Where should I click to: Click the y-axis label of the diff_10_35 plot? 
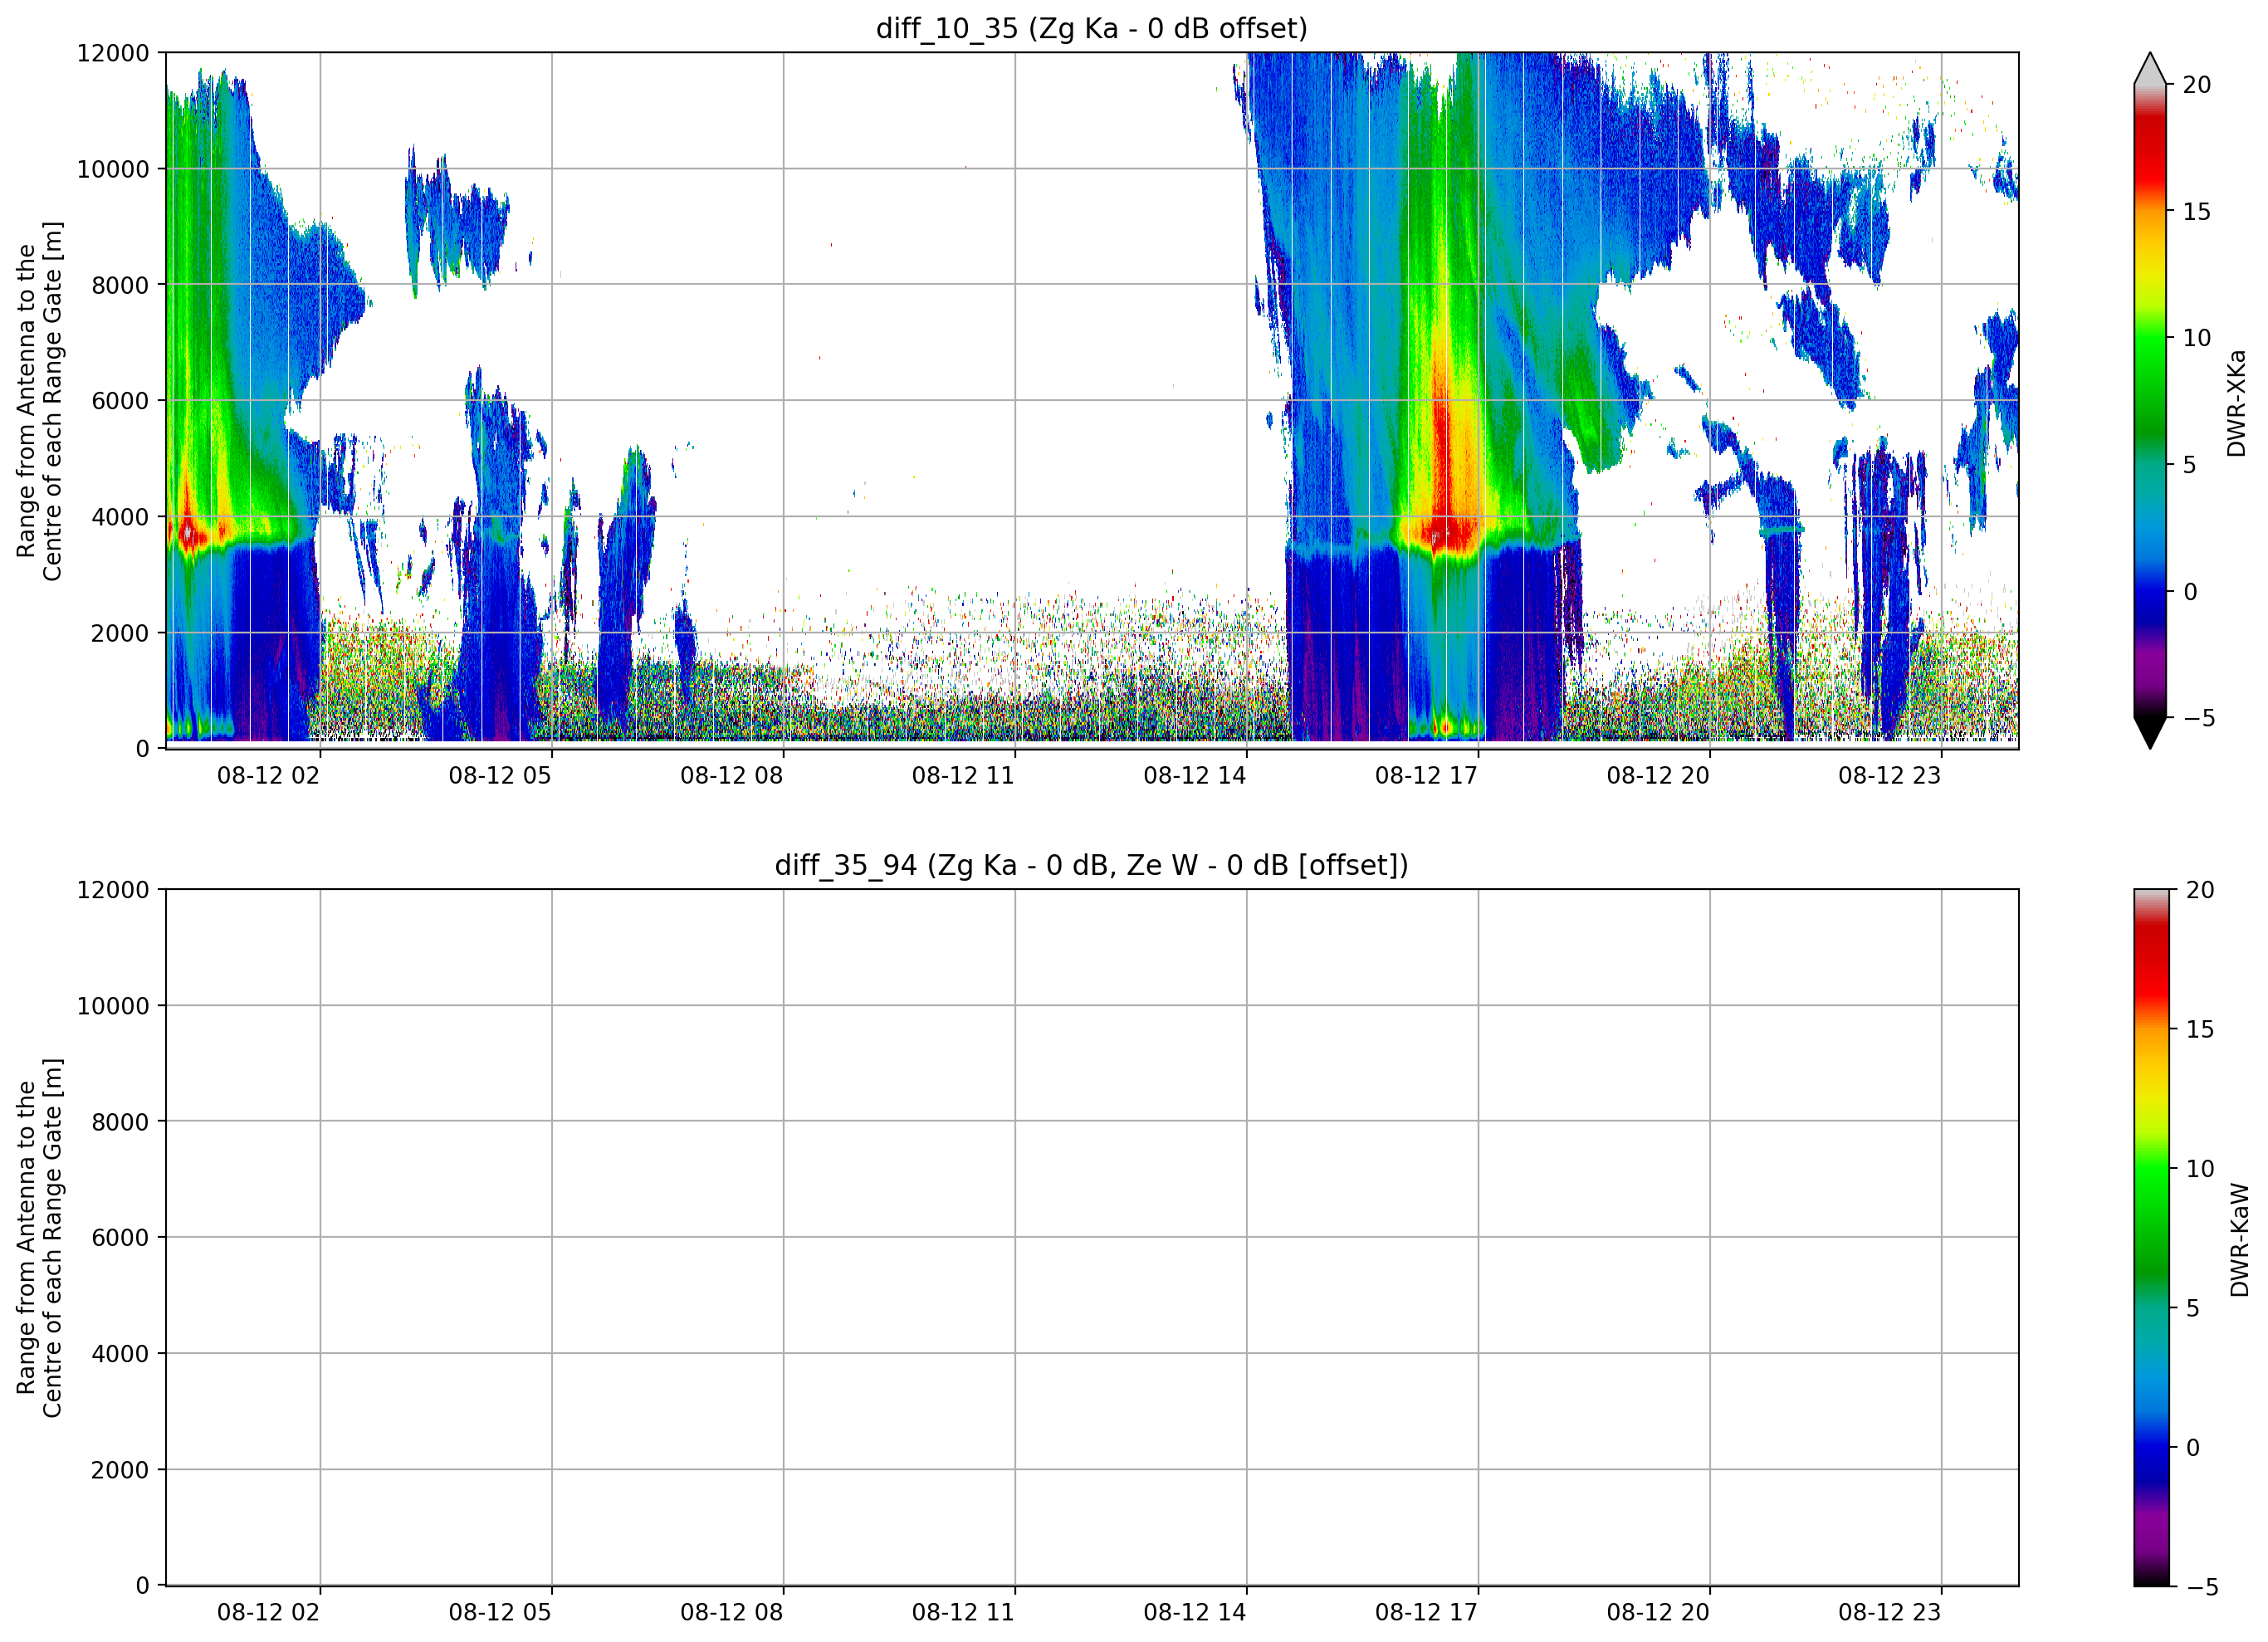(x=40, y=401)
